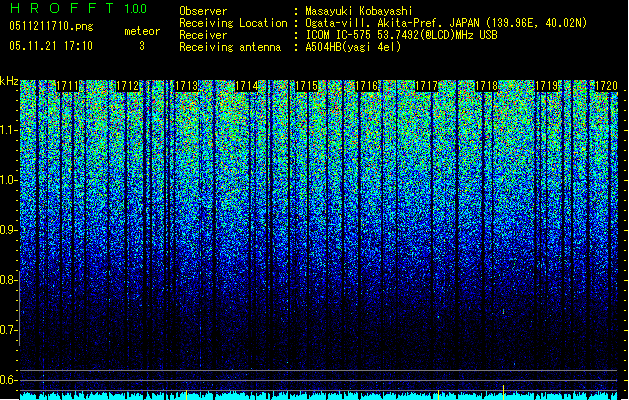Click the 'Observer' field label
The width and height of the screenshot is (629, 400).
(x=203, y=11)
